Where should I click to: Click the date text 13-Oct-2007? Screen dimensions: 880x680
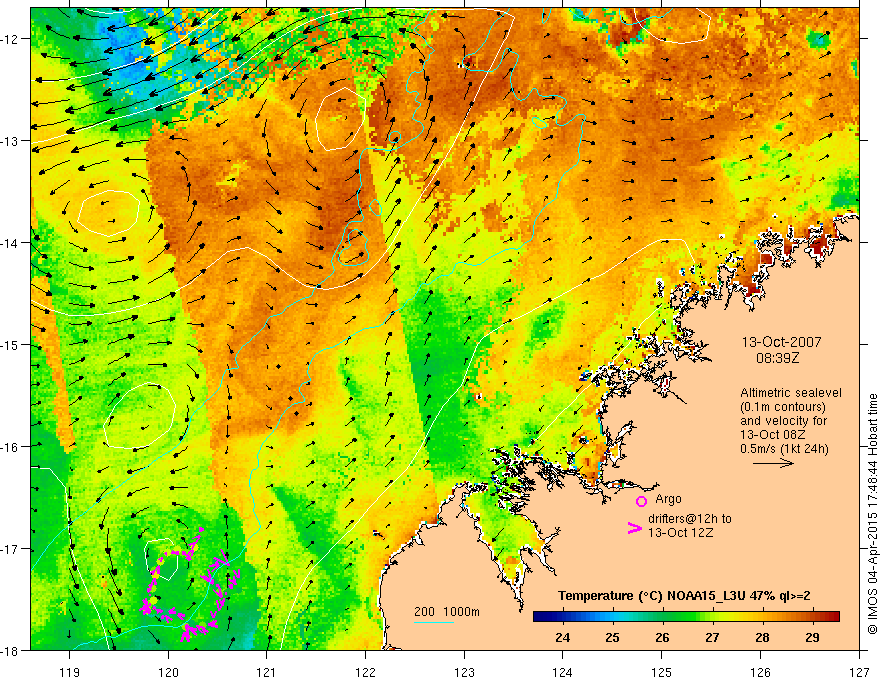tap(781, 342)
